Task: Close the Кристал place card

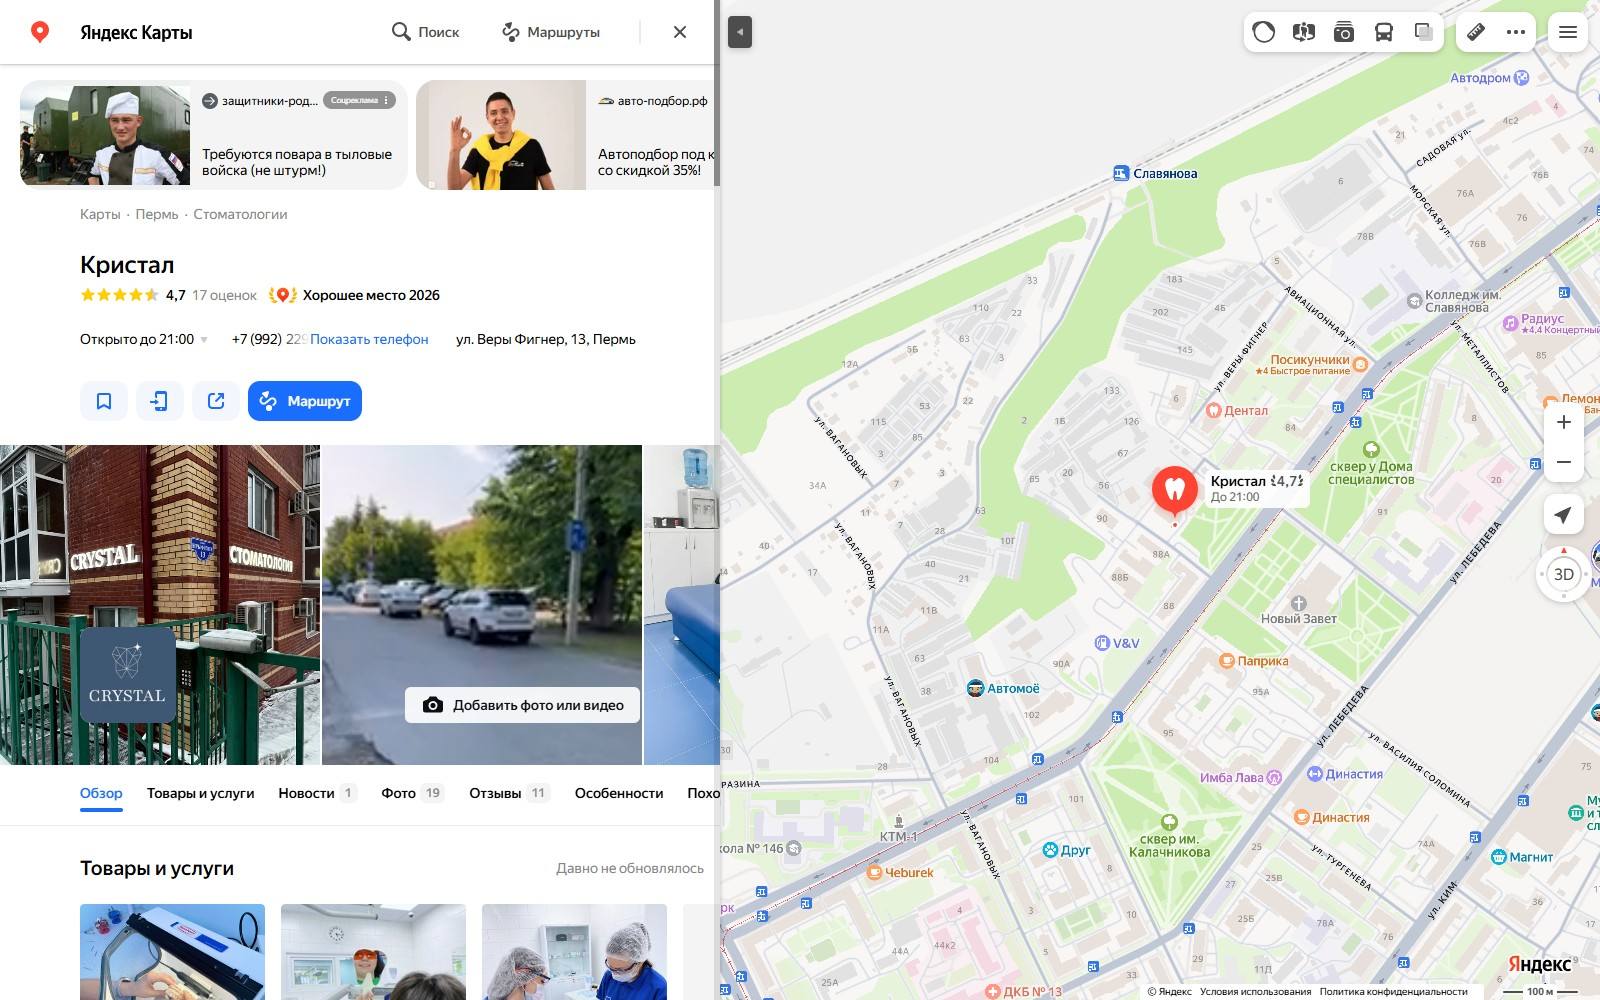Action: (680, 32)
